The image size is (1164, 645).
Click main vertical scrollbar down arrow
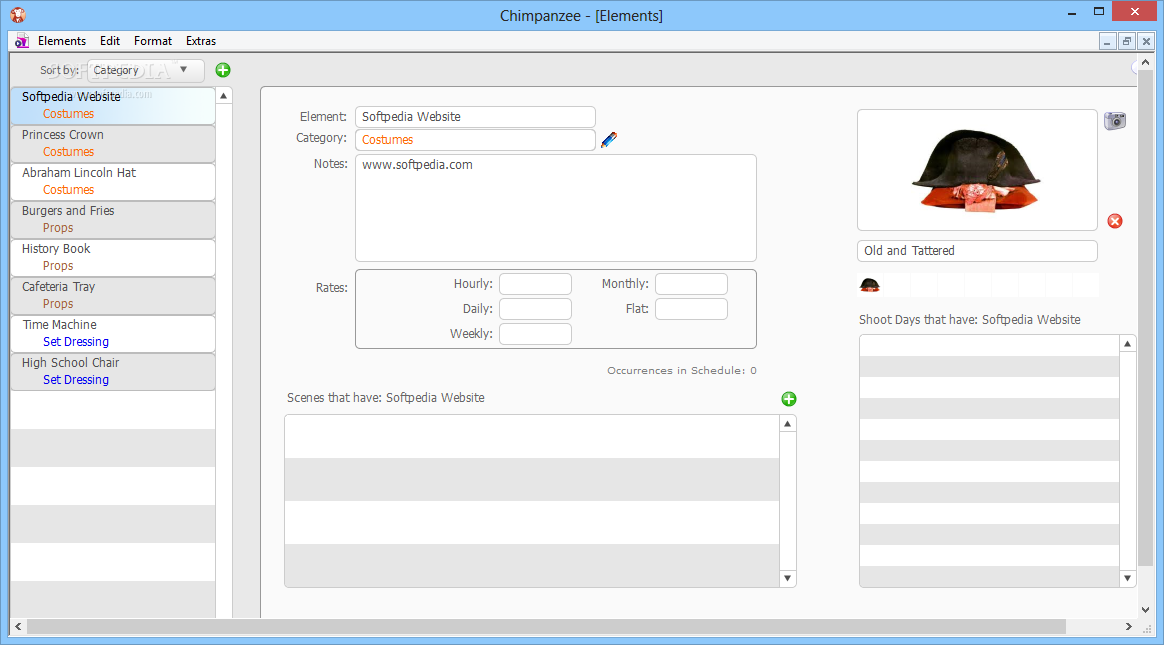point(1145,610)
